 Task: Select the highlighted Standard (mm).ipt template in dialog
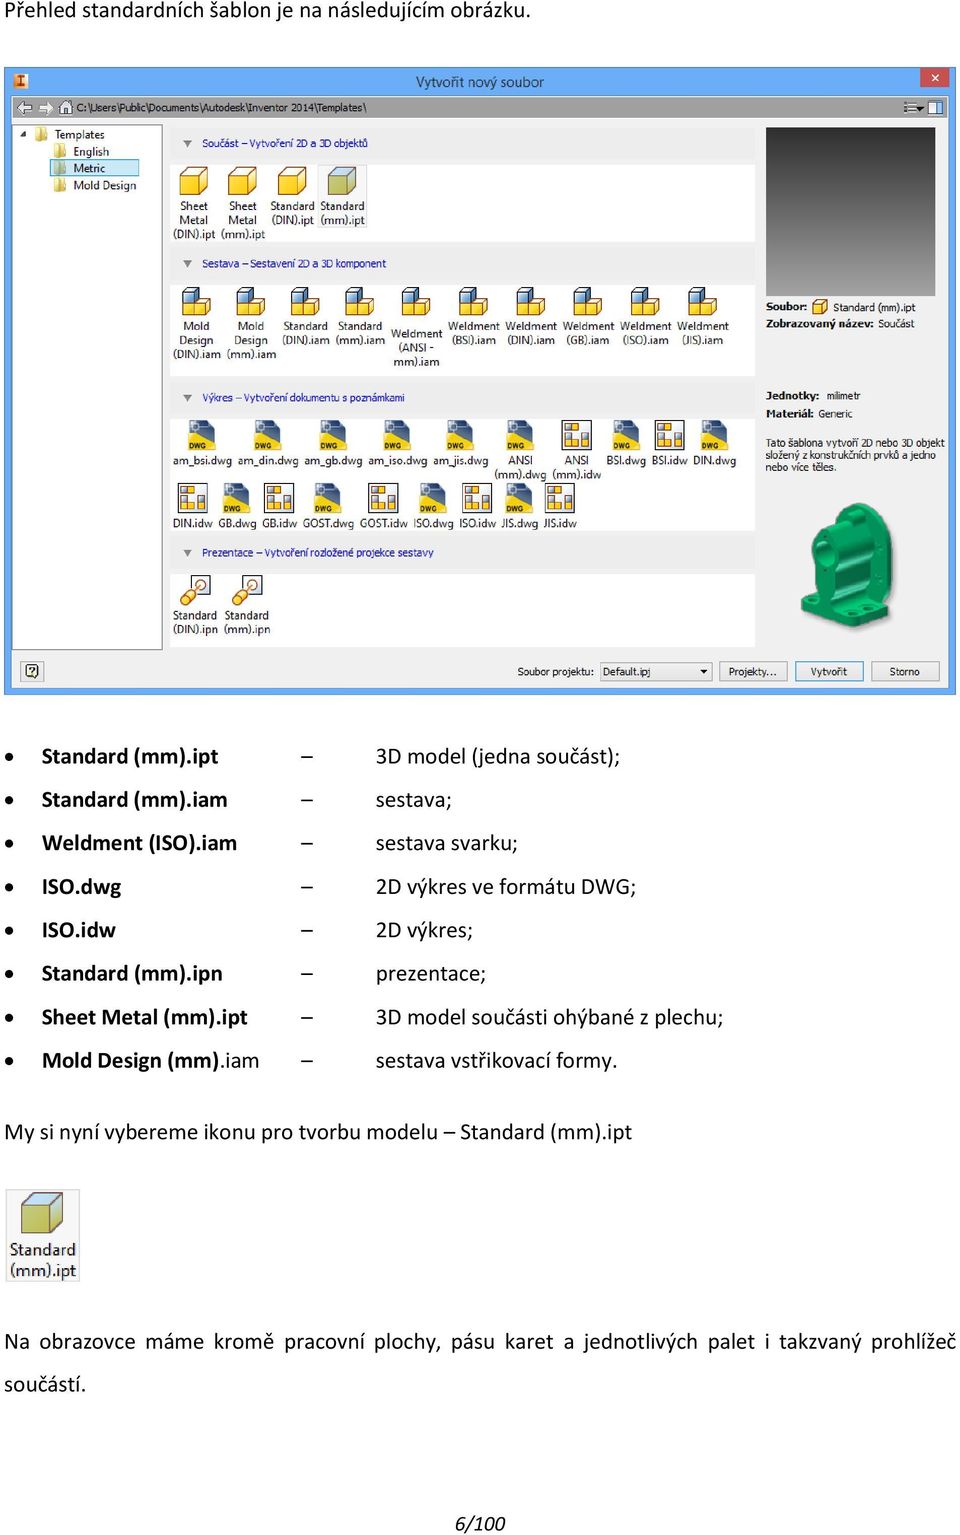tap(343, 197)
